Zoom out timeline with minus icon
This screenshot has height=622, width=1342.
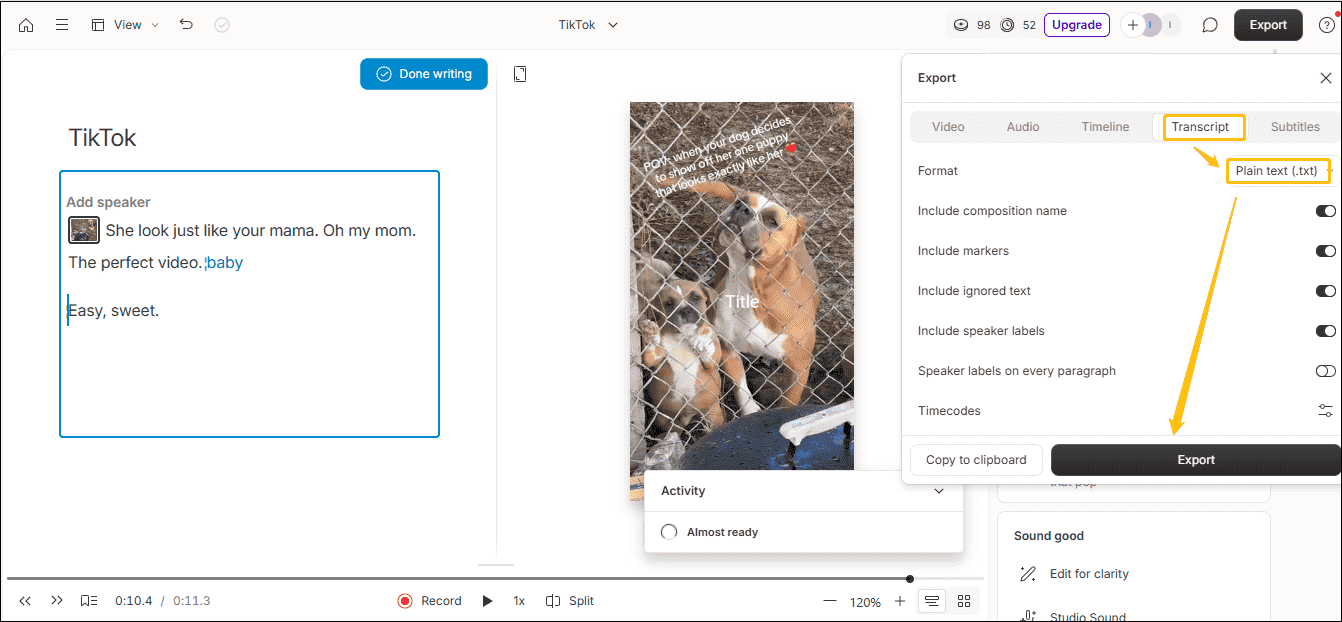830,601
